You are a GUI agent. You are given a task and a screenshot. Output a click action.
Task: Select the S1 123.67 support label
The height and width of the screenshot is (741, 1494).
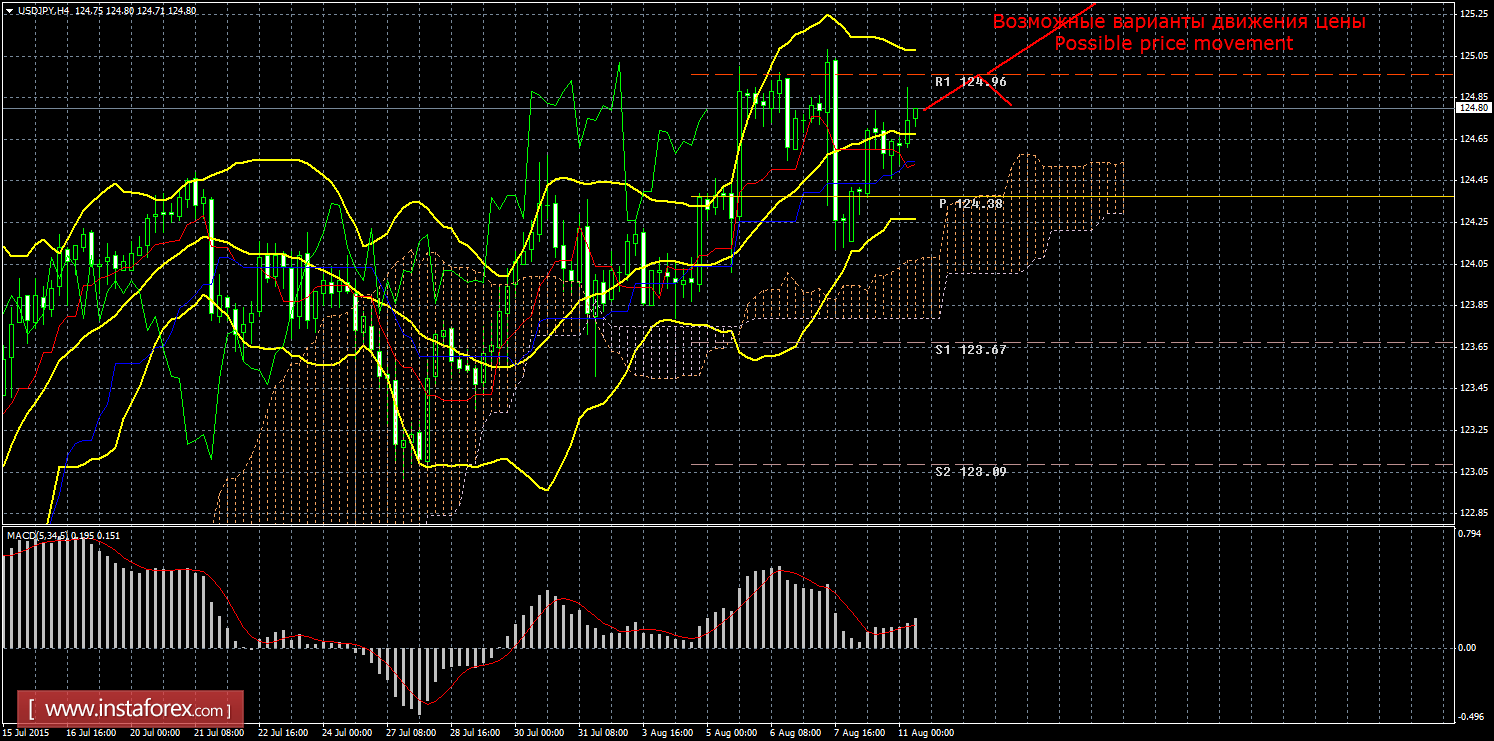(x=970, y=349)
